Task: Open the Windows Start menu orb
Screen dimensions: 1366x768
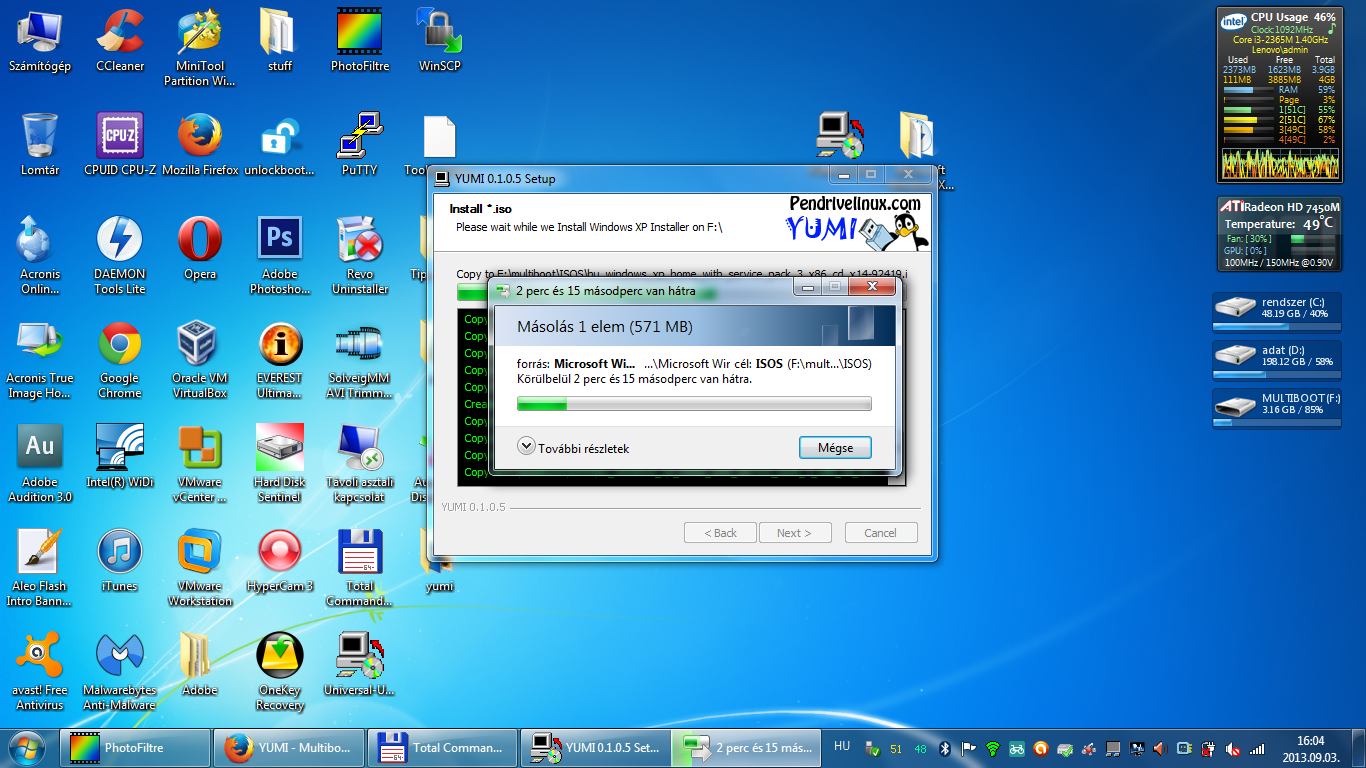Action: click(27, 747)
